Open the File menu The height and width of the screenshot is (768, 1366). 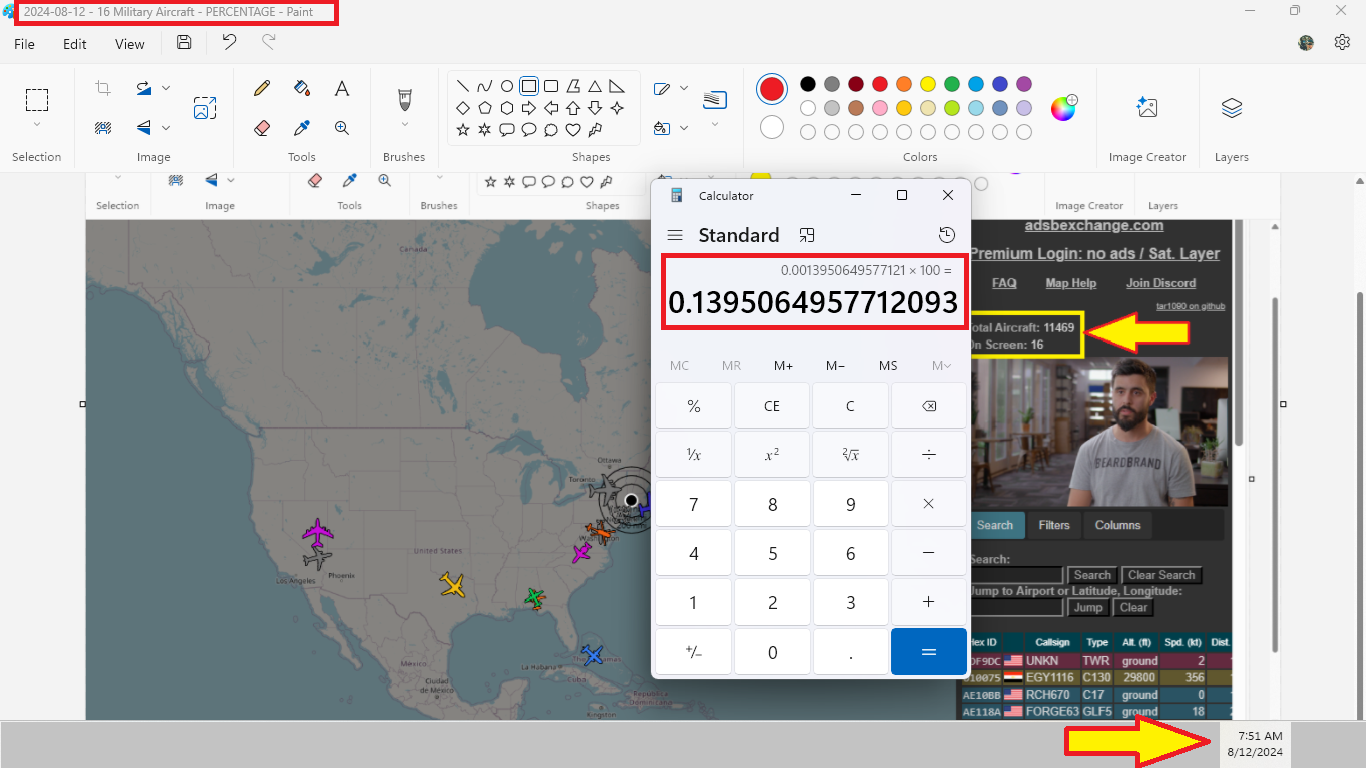24,44
